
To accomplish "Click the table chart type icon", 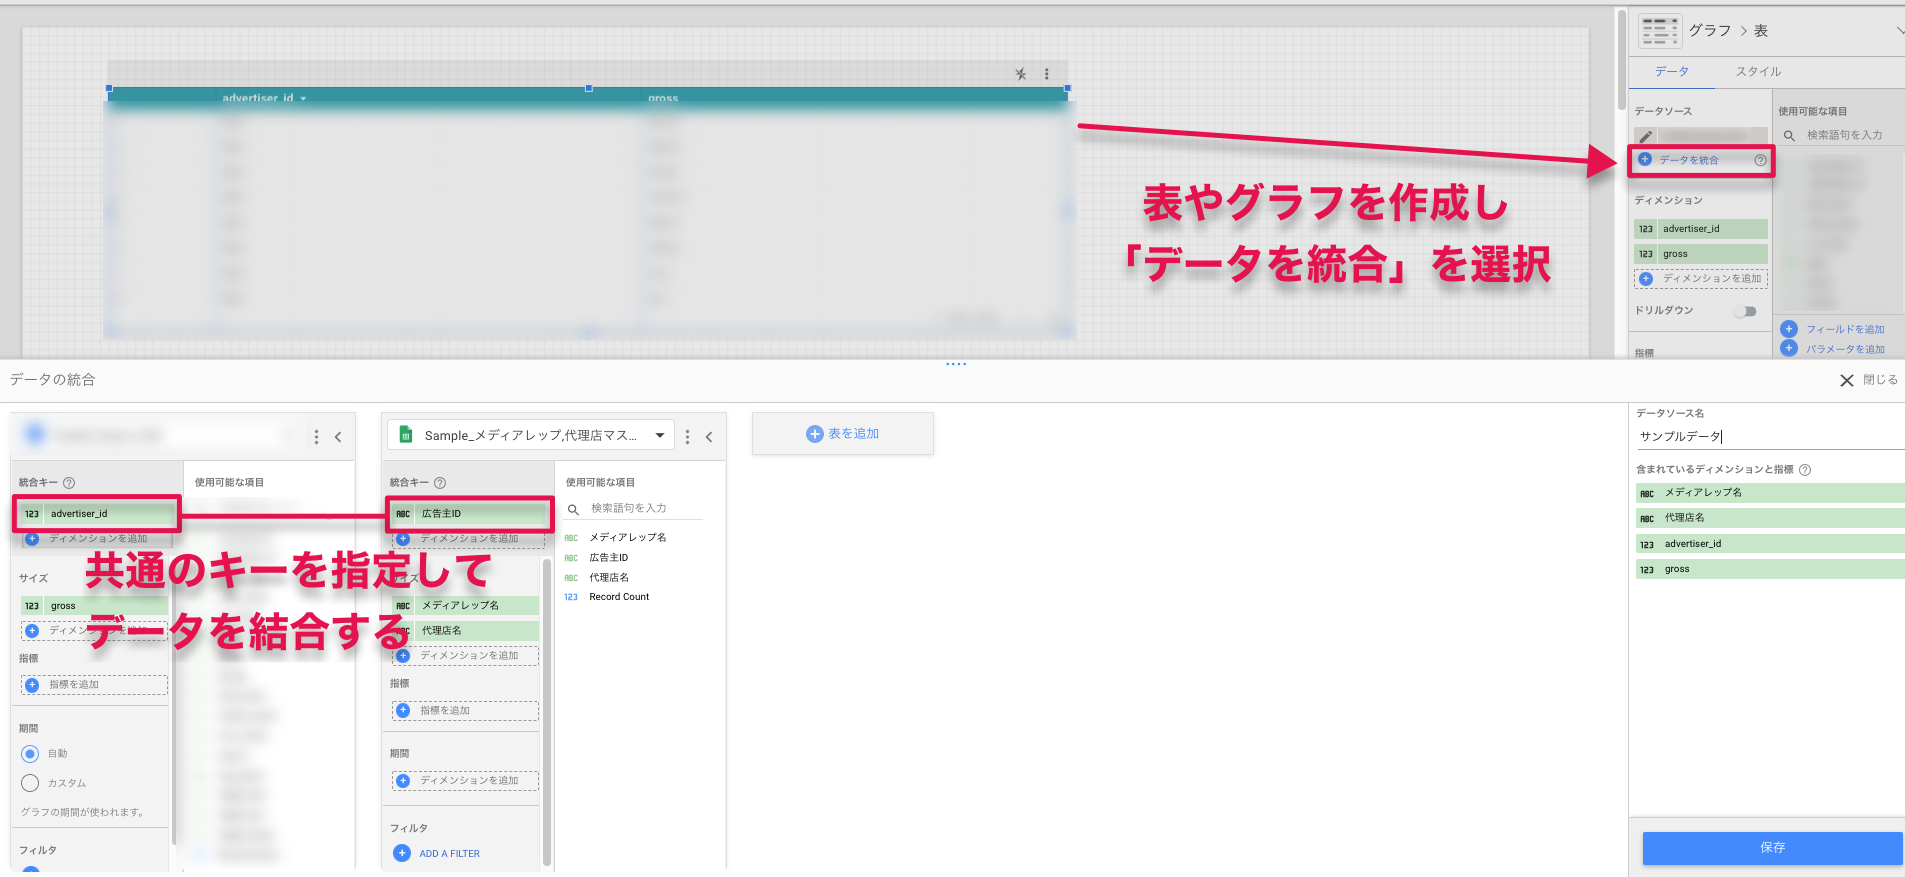I will pyautogui.click(x=1659, y=32).
